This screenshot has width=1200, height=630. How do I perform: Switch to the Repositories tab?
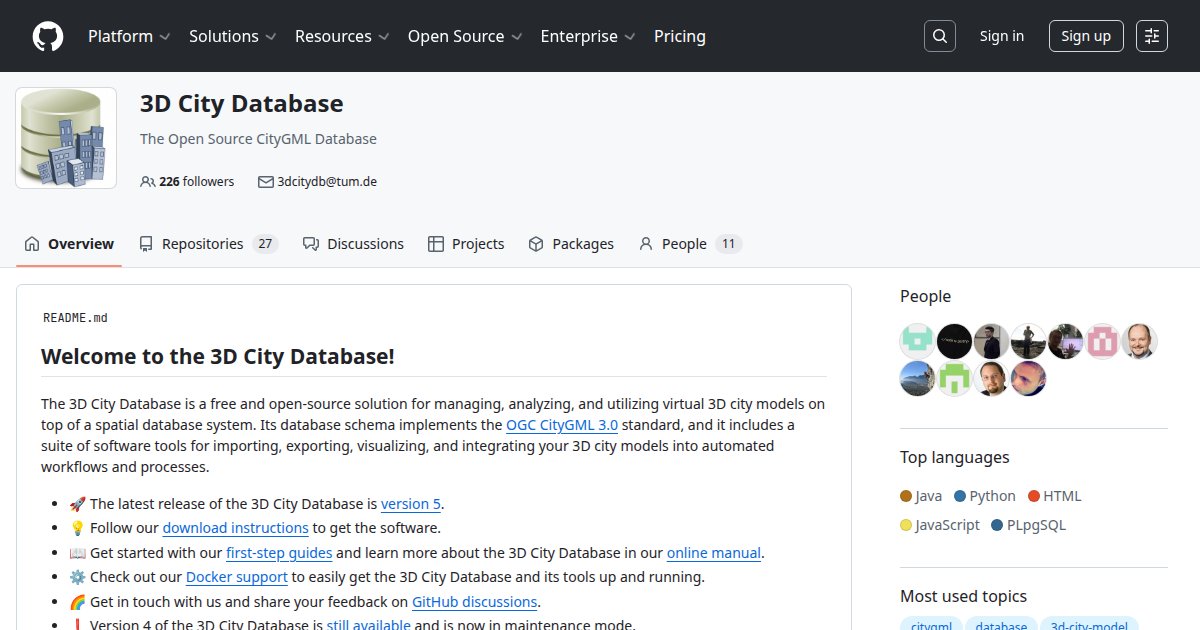pos(208,244)
